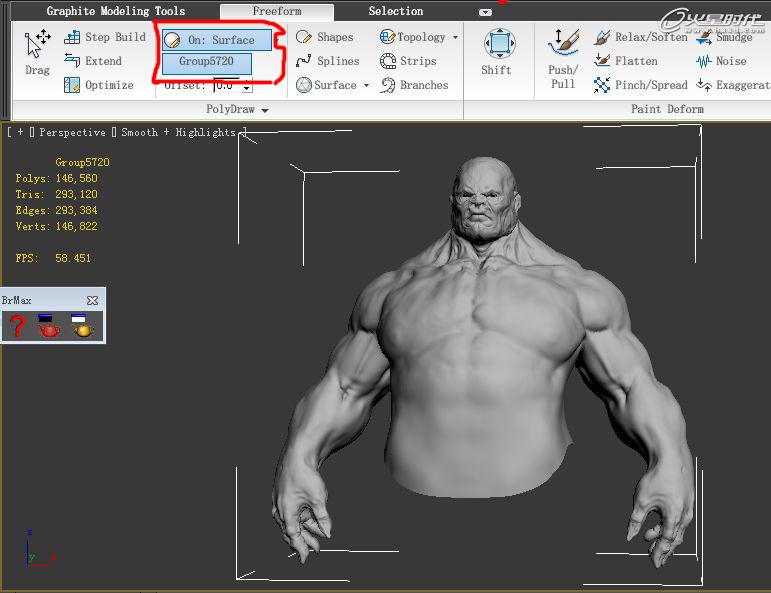Select the Pinch/Spread brush
This screenshot has height=593, width=771.
pyautogui.click(x=641, y=85)
